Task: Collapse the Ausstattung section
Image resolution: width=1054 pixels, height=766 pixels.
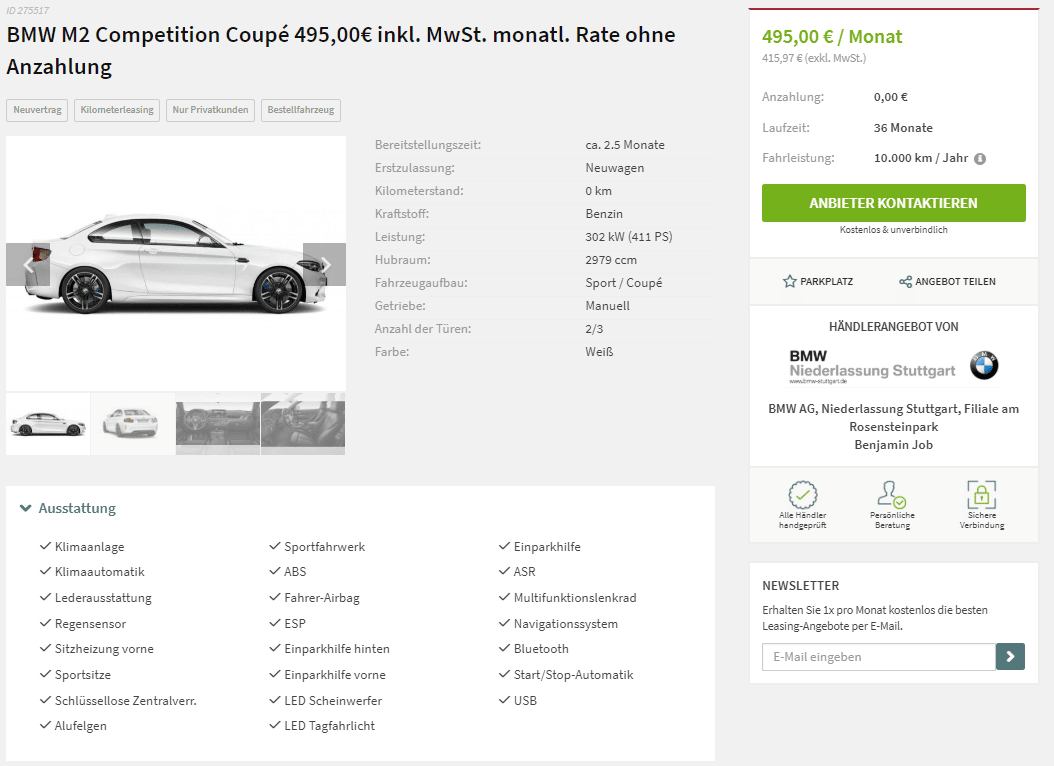Action: coord(26,508)
